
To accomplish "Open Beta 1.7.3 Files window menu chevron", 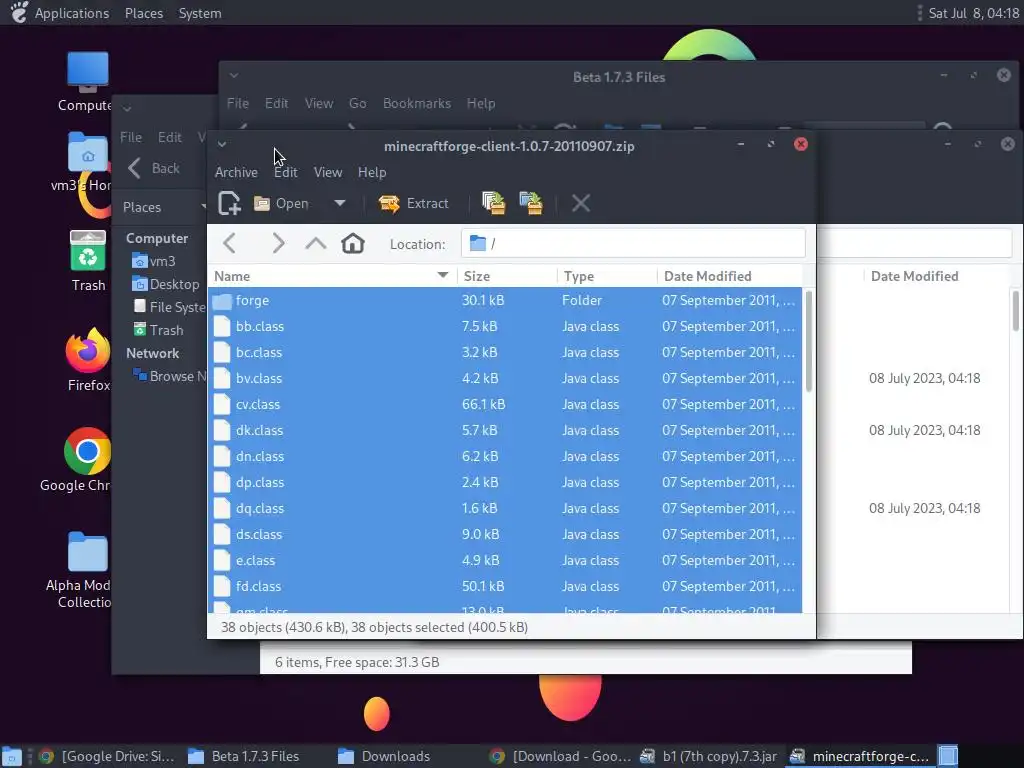I will 234,76.
